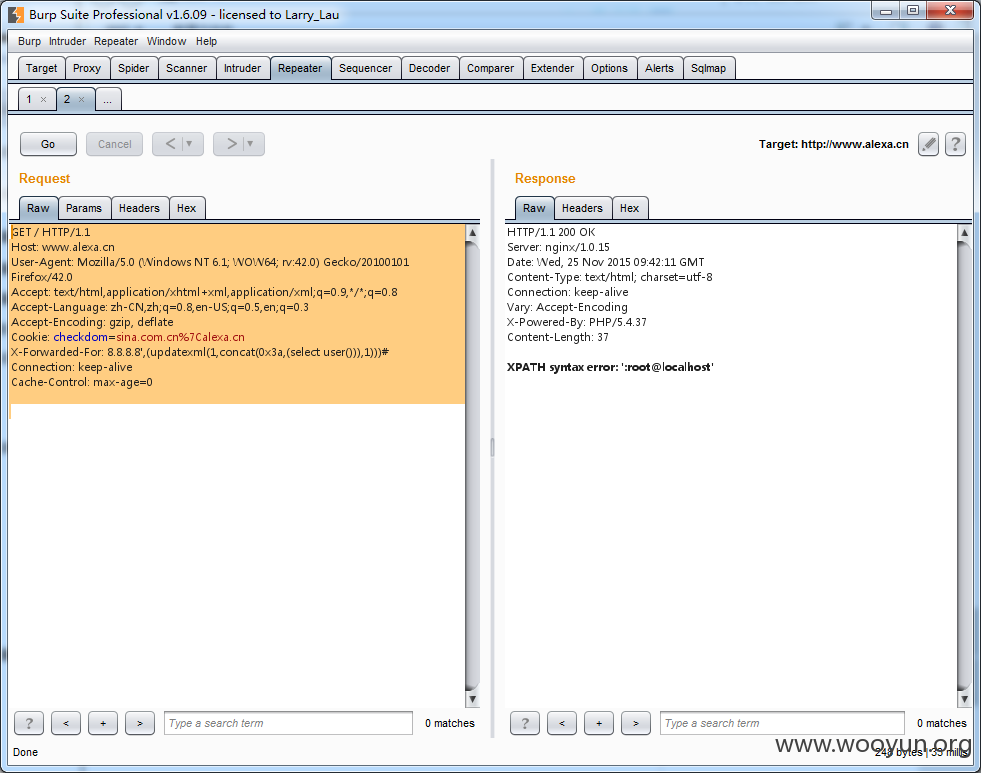Switch to the Spider tab

pos(133,68)
